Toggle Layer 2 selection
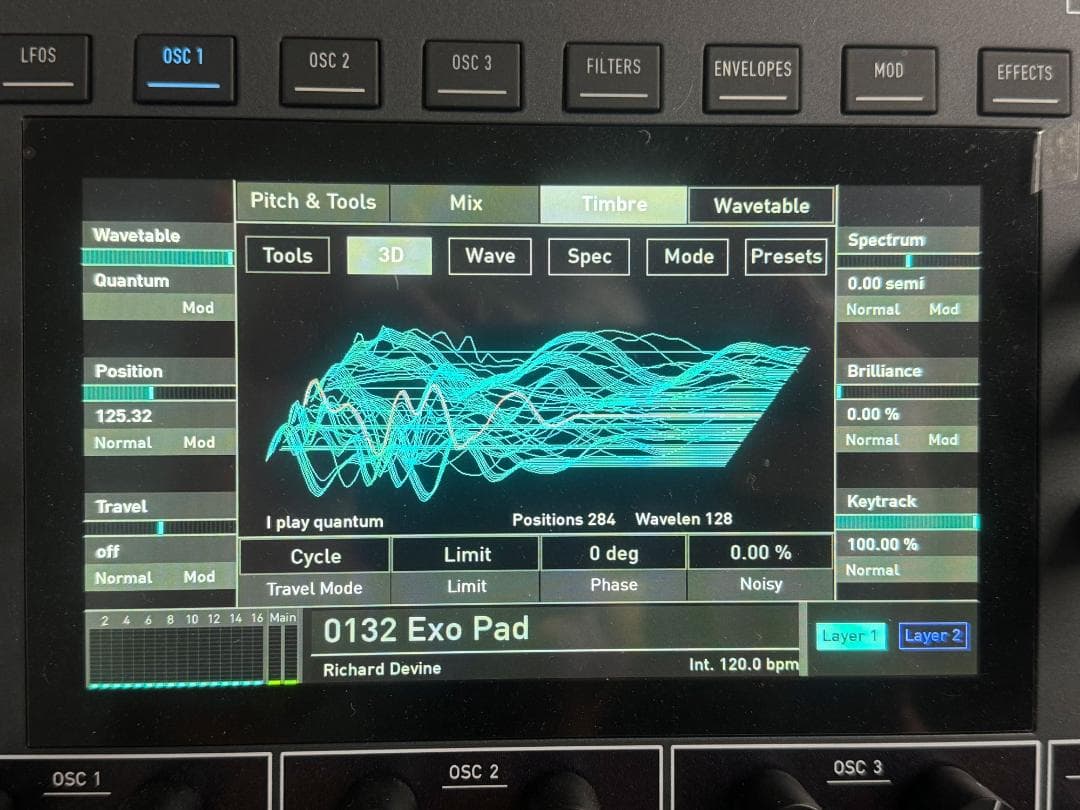The height and width of the screenshot is (810, 1080). click(x=932, y=636)
